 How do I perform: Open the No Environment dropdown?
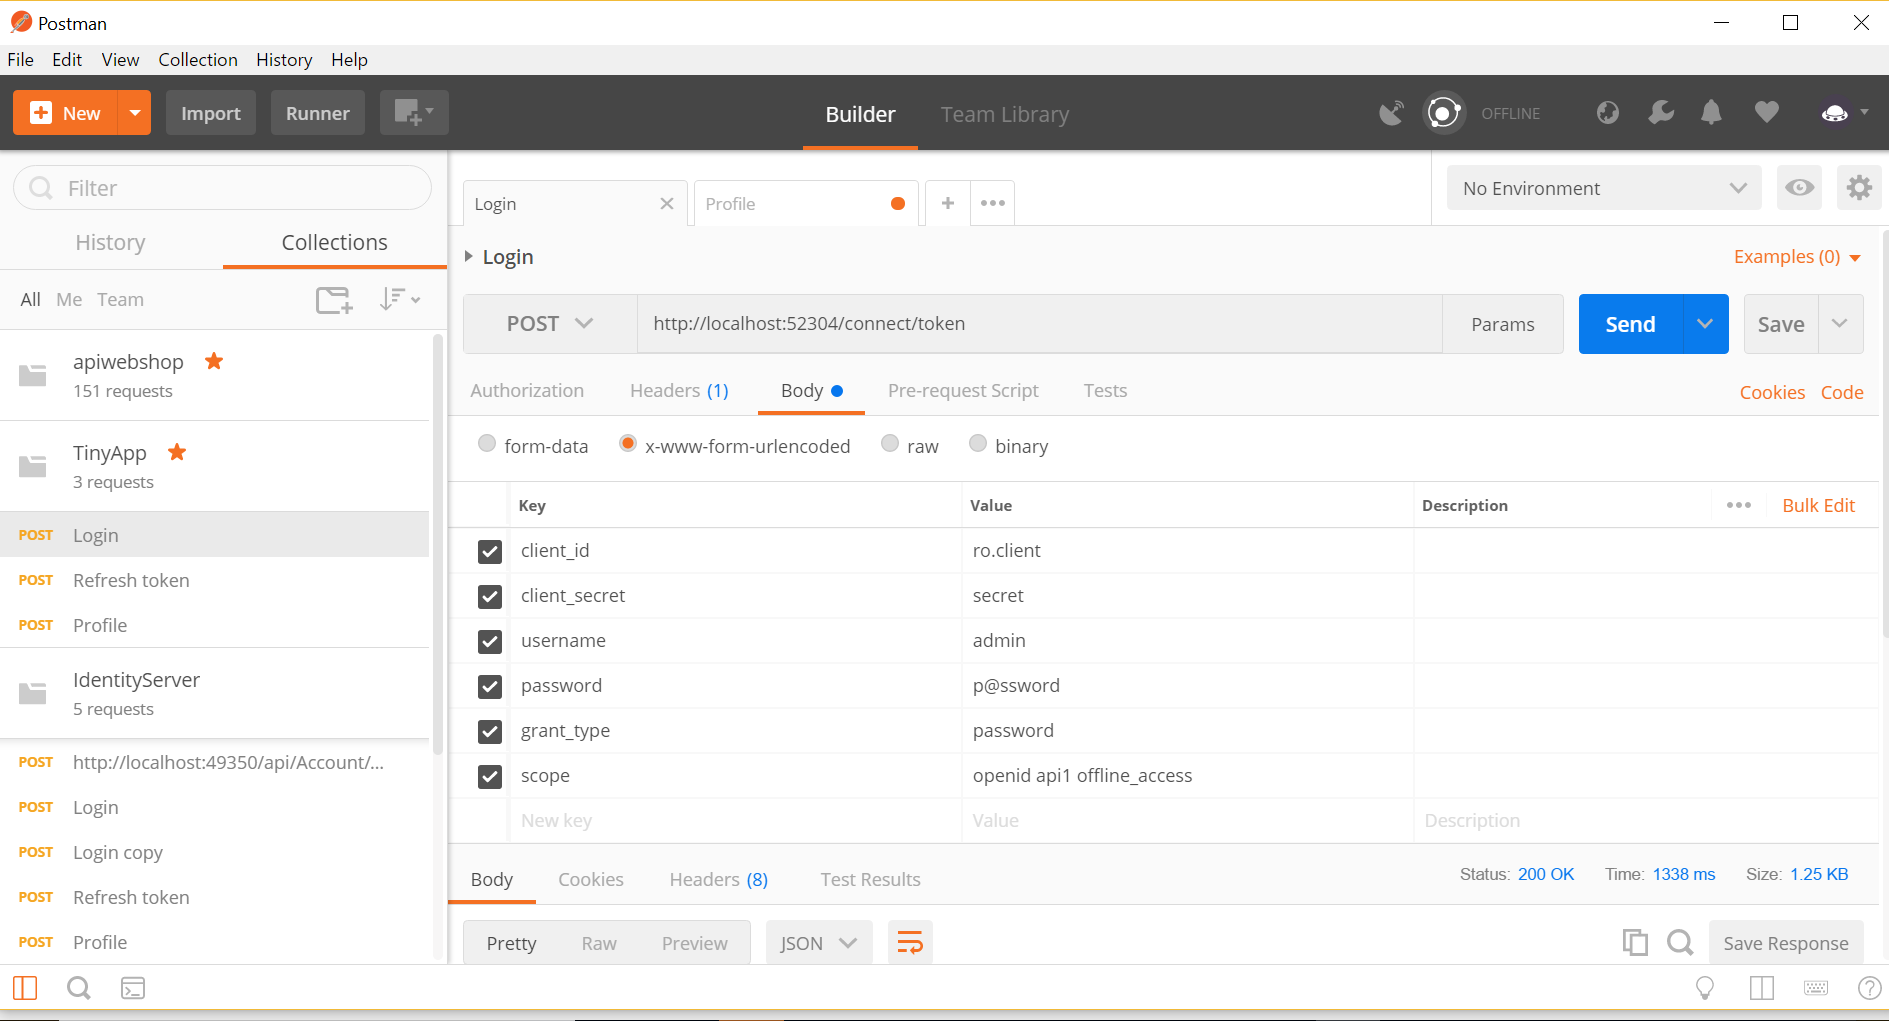pyautogui.click(x=1604, y=188)
